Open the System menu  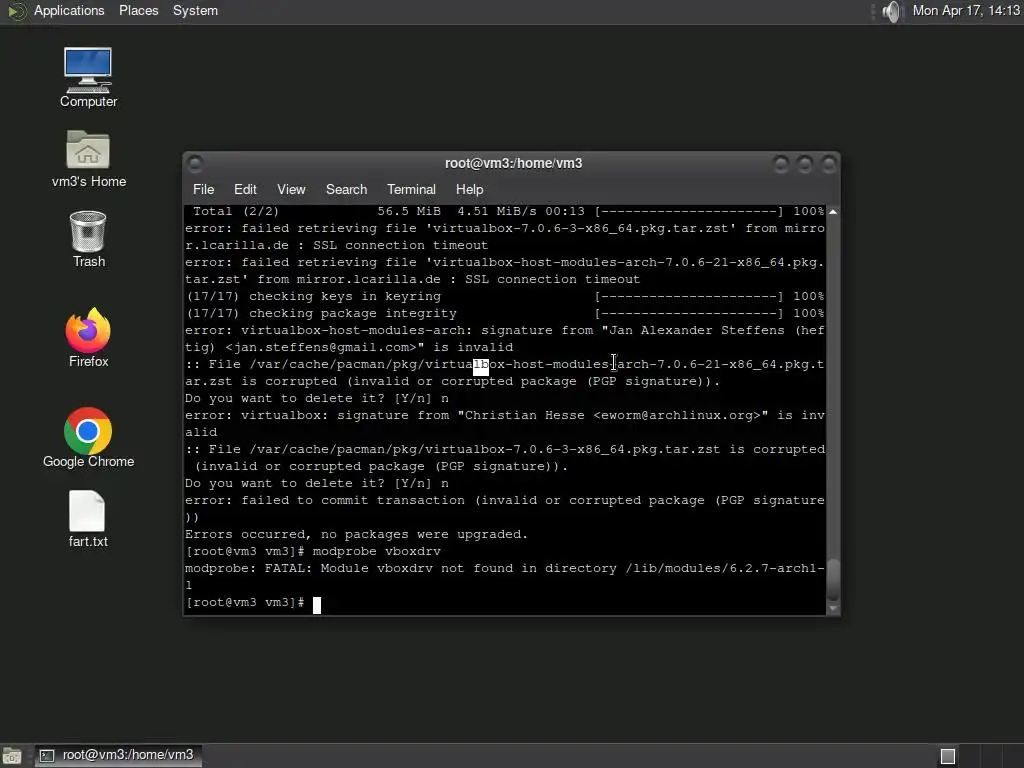[x=195, y=11]
